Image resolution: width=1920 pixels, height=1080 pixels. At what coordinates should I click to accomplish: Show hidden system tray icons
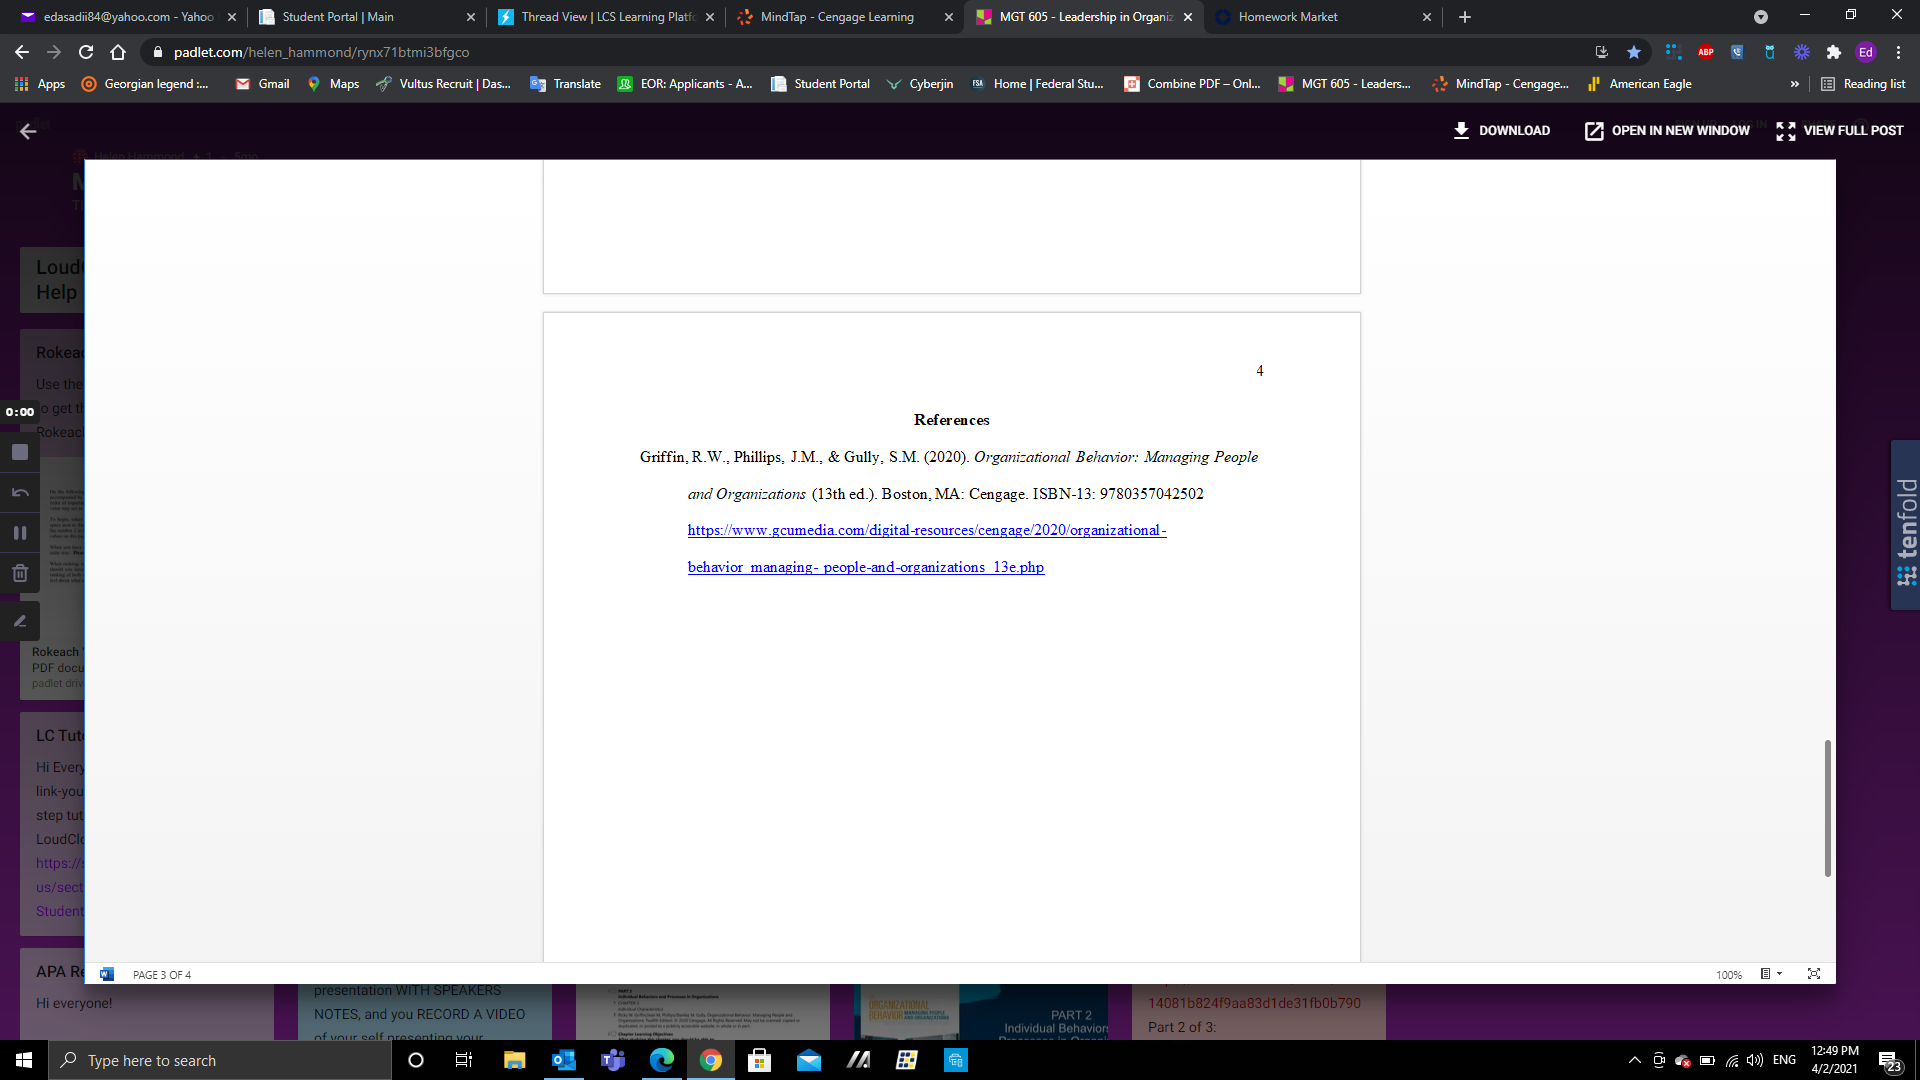[1634, 1060]
